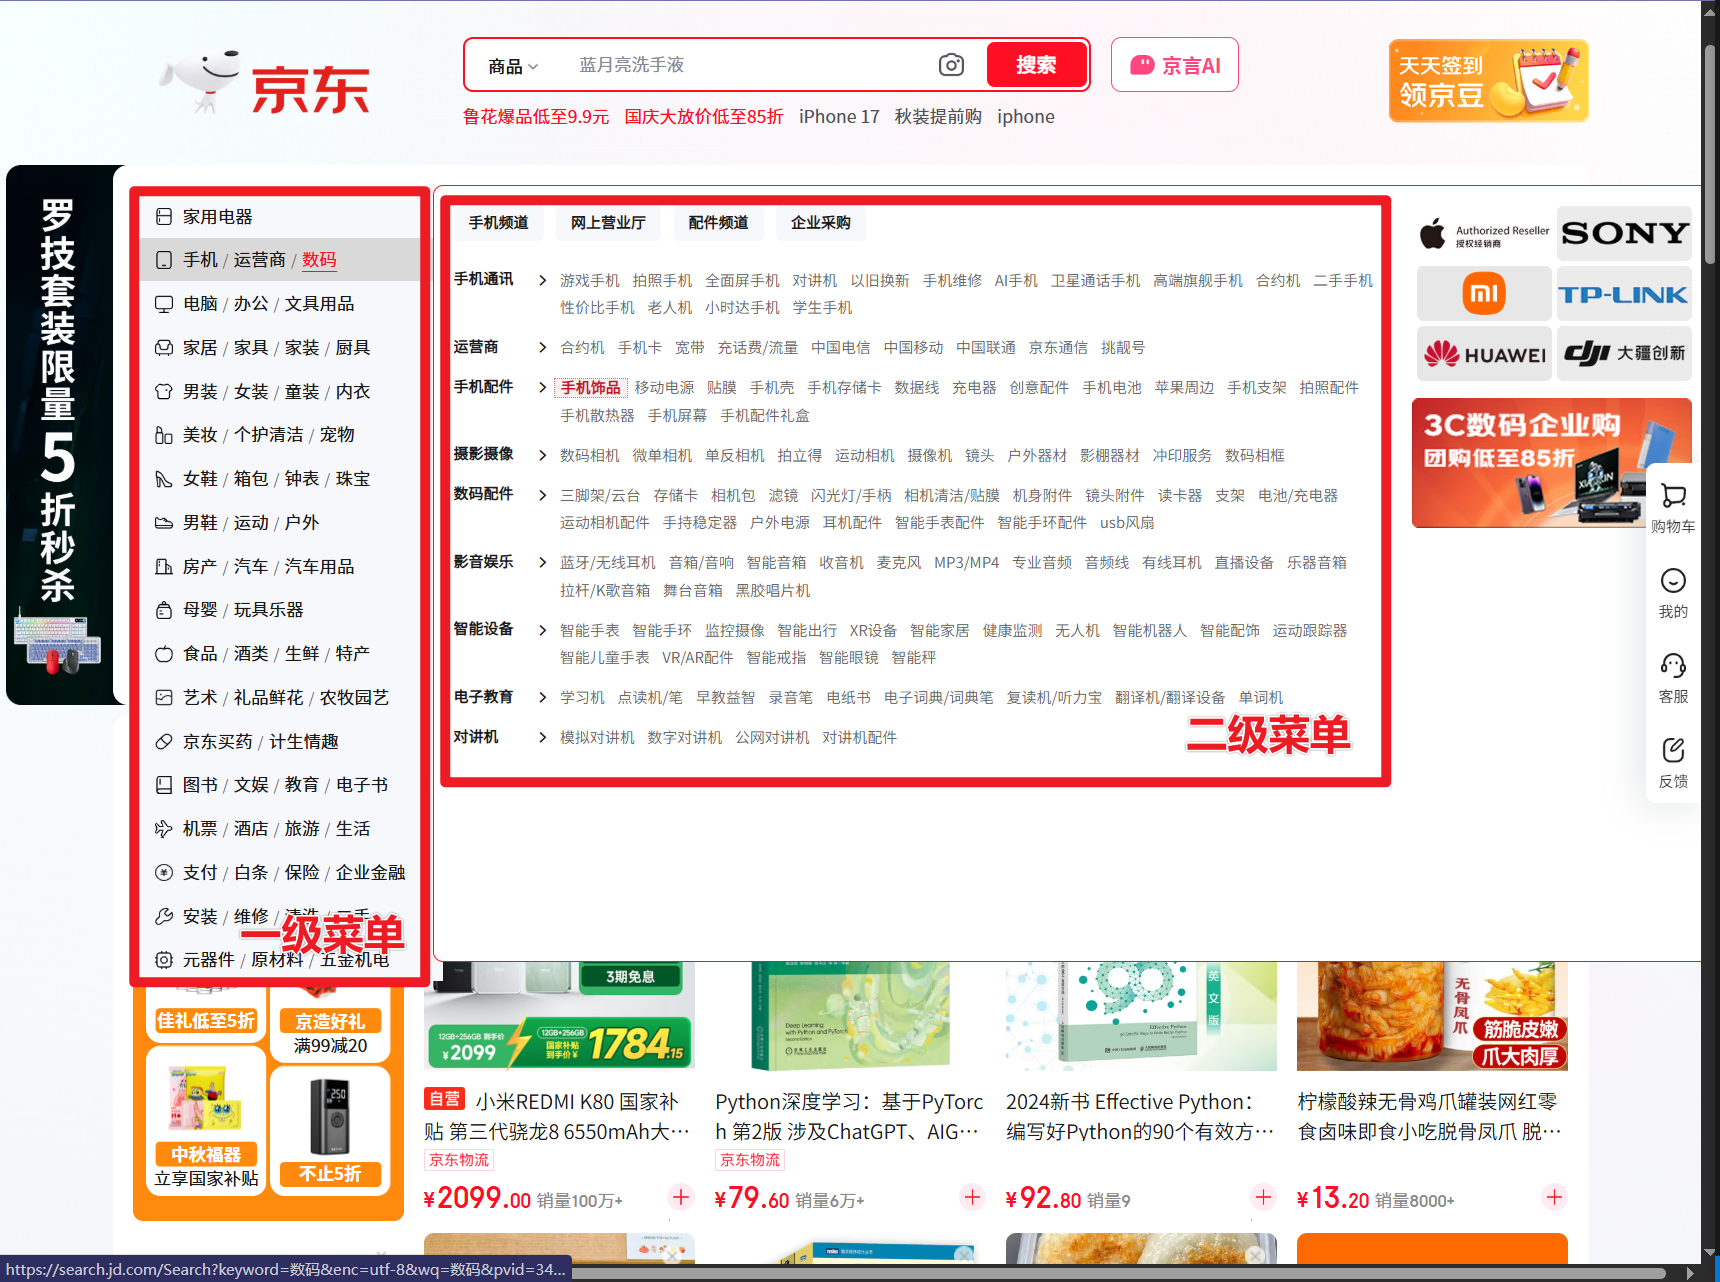Select the 图书 category
The height and width of the screenshot is (1282, 1720).
pos(200,785)
